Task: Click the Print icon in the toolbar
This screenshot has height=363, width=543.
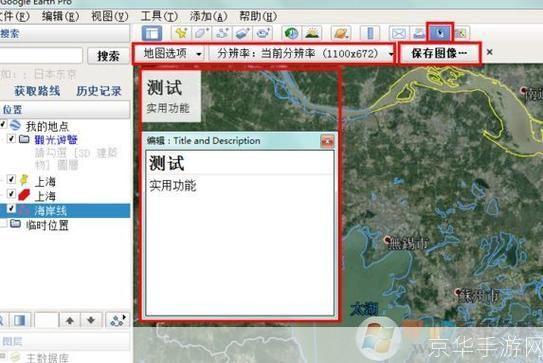Action: point(419,33)
